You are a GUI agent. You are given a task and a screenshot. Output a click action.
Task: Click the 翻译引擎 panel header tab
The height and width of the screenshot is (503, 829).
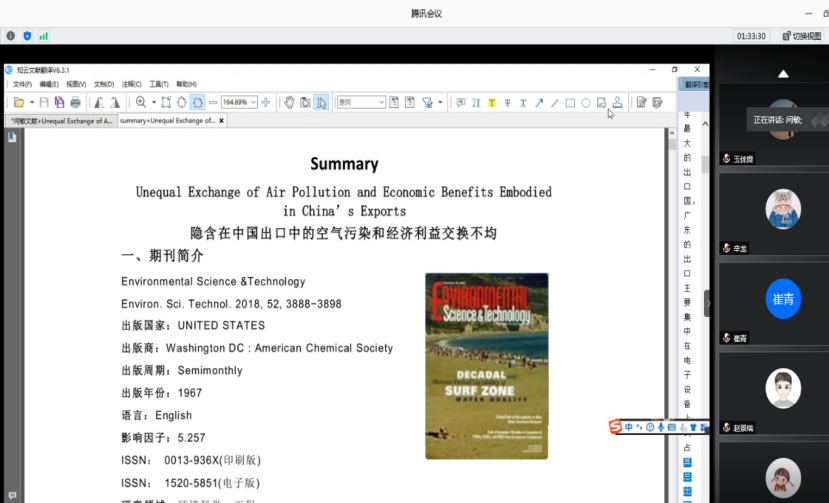pos(694,85)
